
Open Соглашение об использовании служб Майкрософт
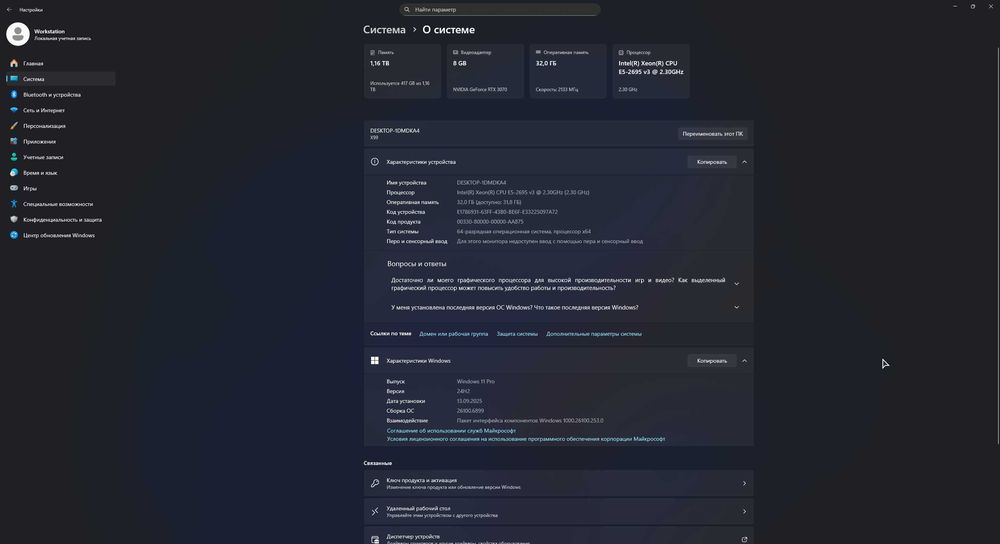(451, 430)
